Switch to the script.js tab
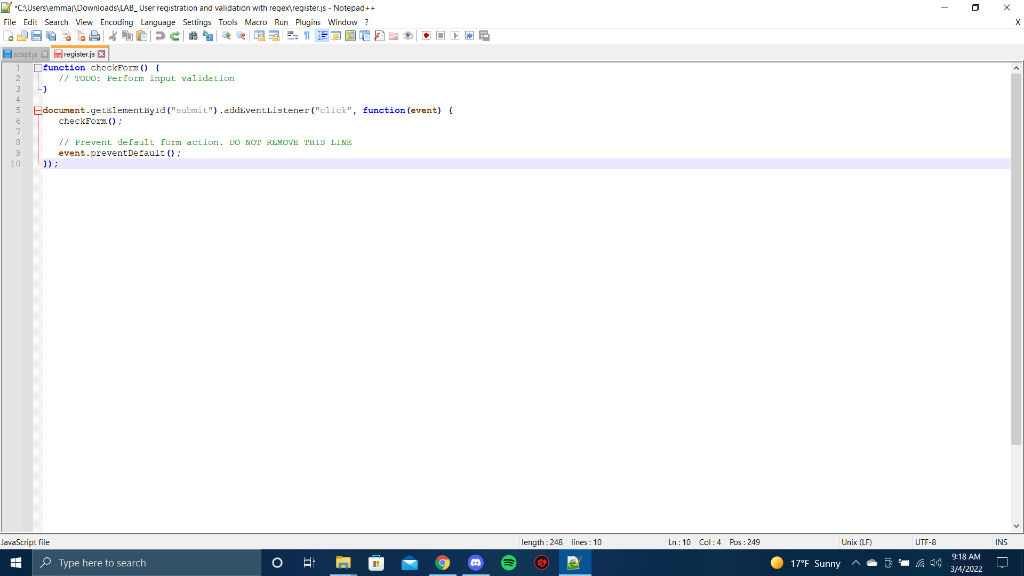Screen dimensions: 1024x576 (x=25, y=51)
